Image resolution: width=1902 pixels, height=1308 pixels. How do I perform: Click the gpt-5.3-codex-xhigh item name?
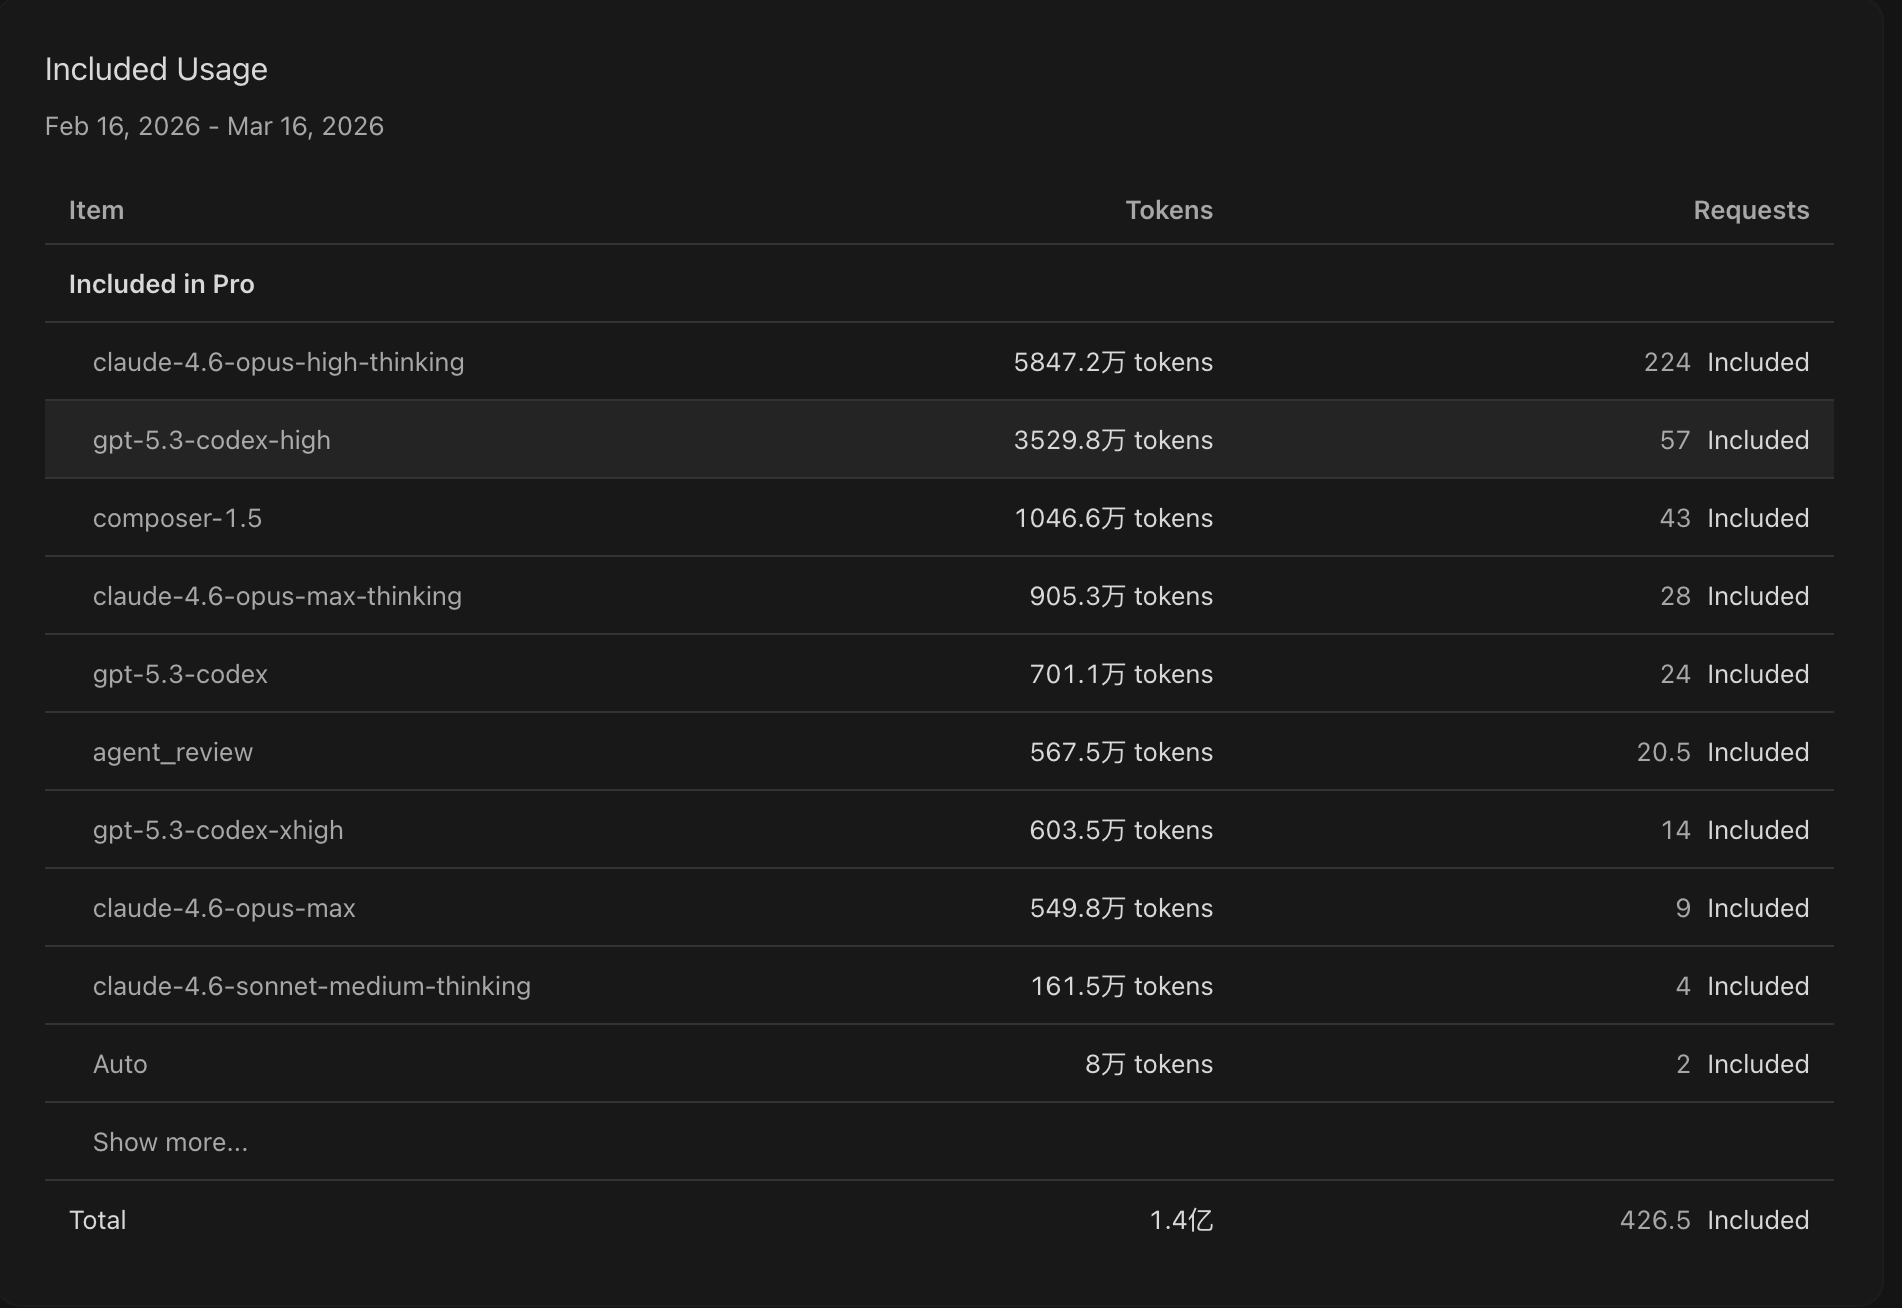(x=218, y=830)
